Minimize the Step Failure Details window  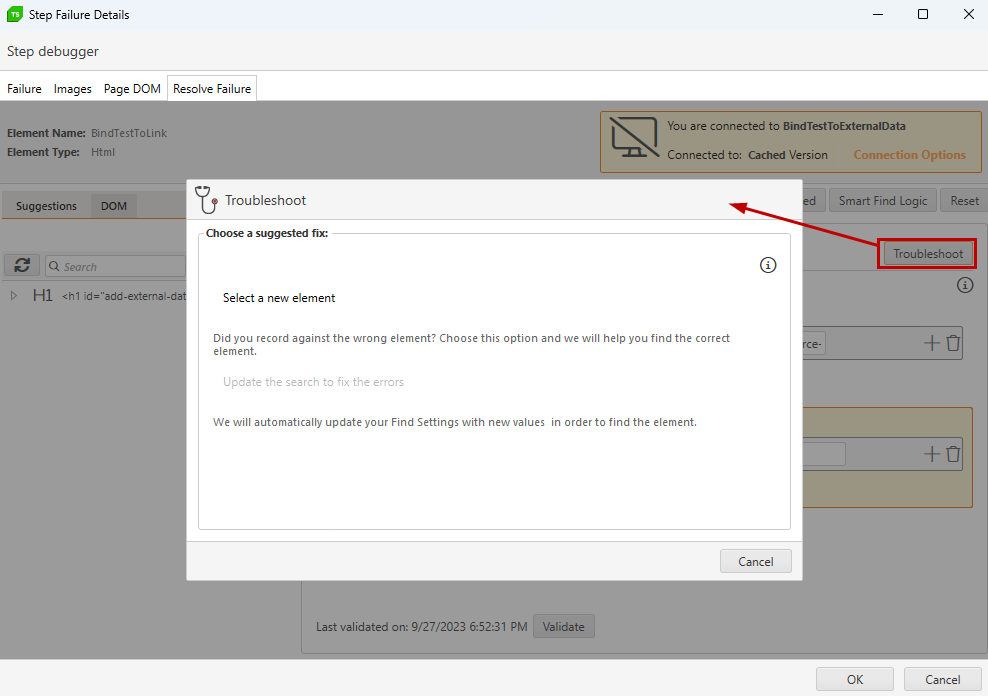pyautogui.click(x=877, y=14)
